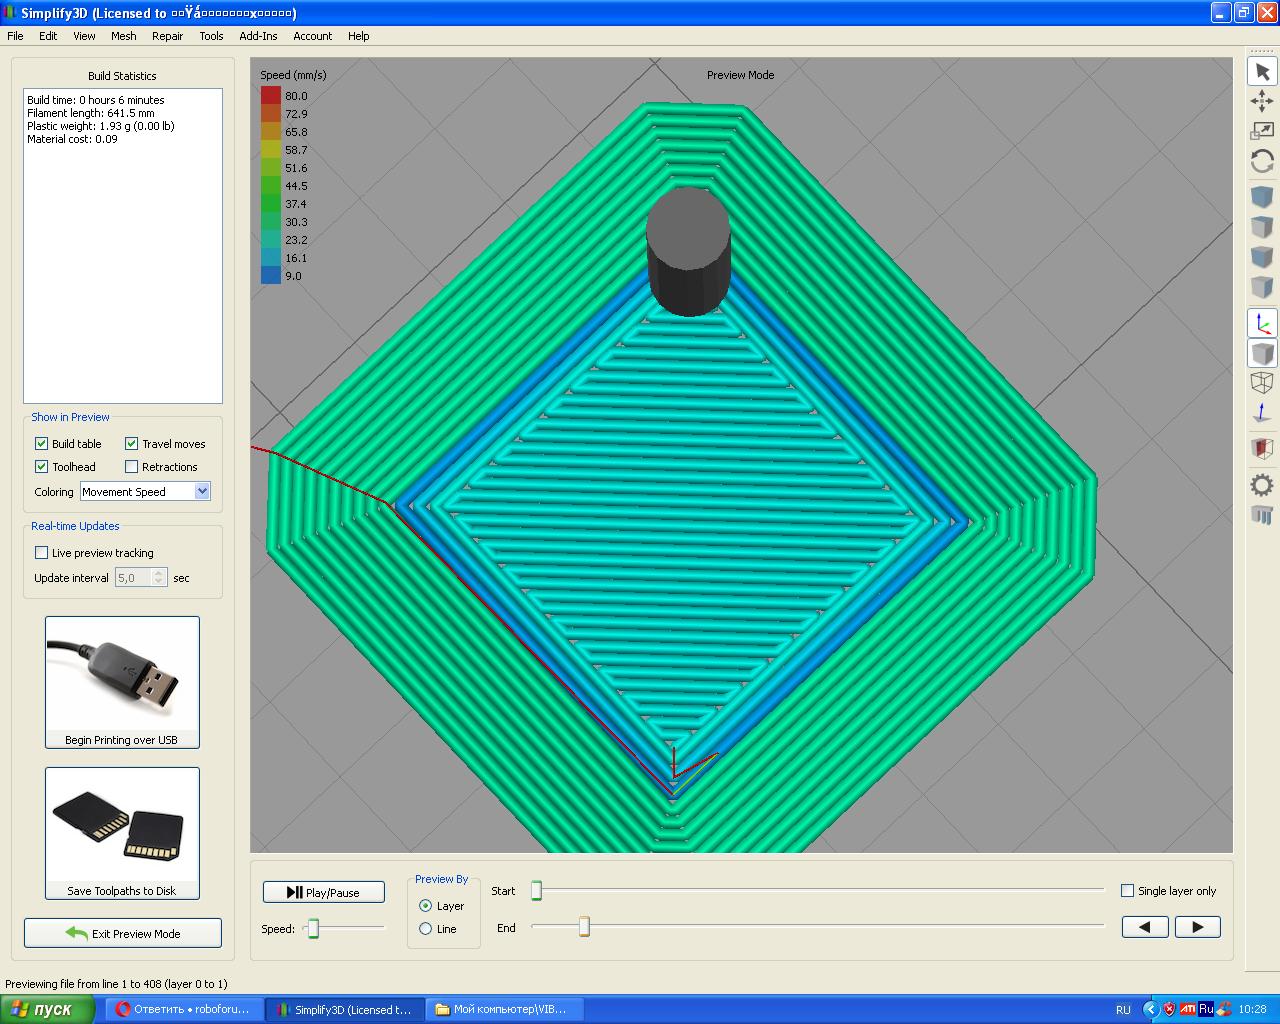
Task: Open the Repair menu
Action: point(167,36)
